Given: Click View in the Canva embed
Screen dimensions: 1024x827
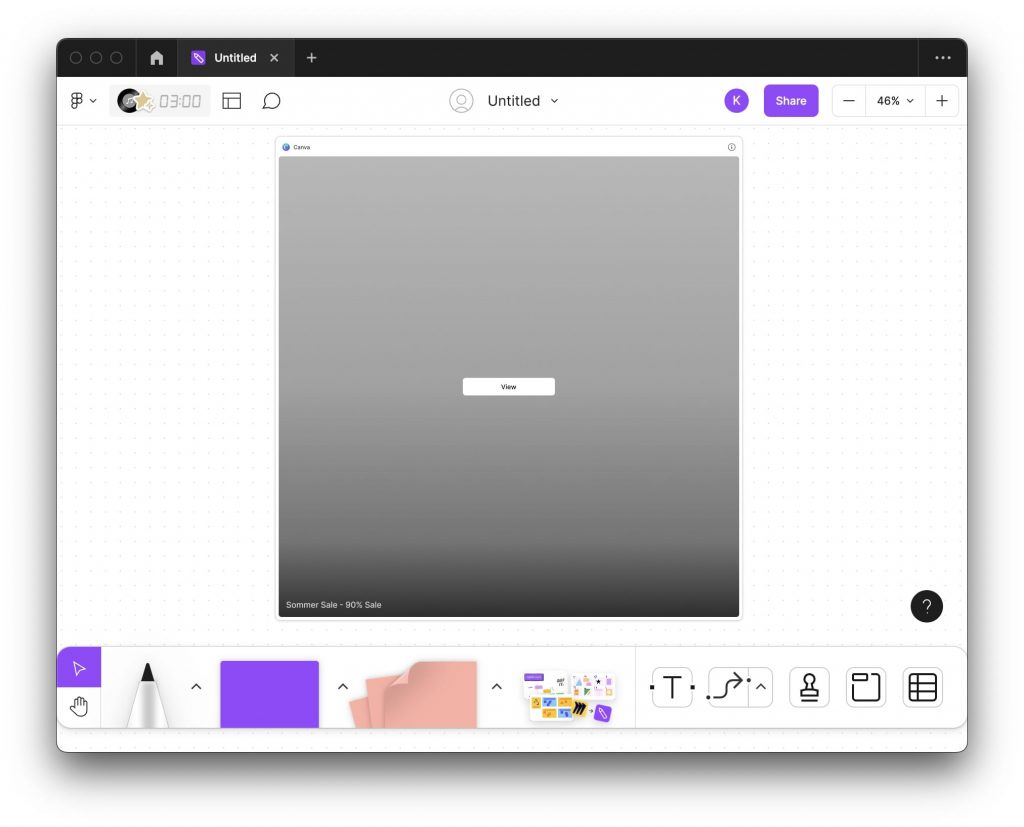Looking at the screenshot, I should pyautogui.click(x=509, y=386).
